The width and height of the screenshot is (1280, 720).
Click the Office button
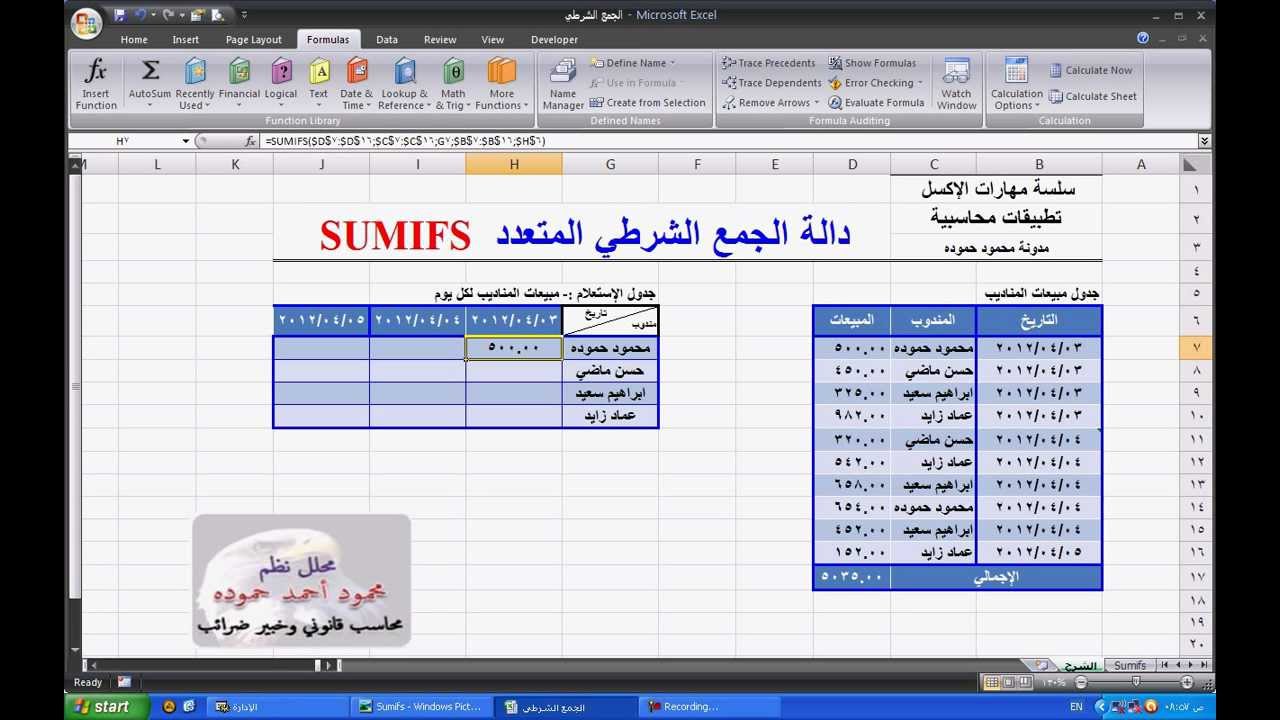coord(87,23)
